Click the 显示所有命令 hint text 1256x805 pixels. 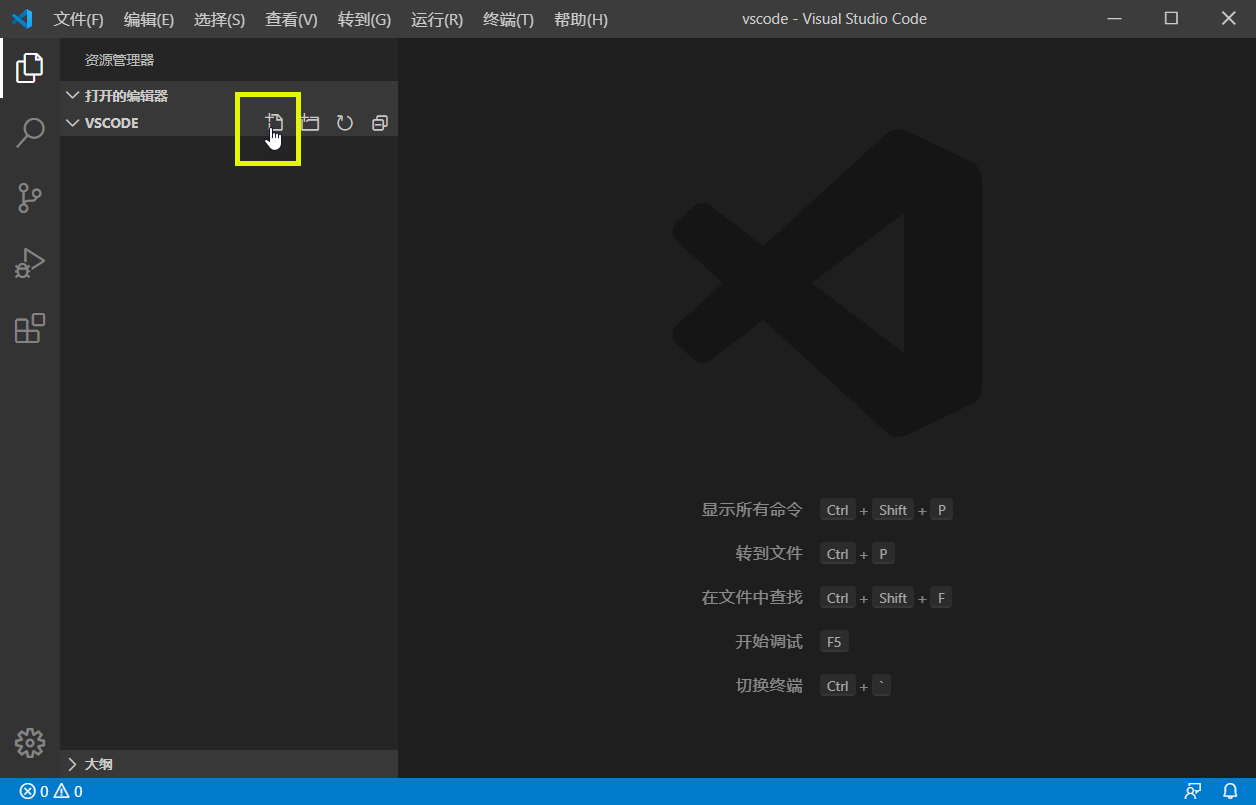pyautogui.click(x=752, y=510)
